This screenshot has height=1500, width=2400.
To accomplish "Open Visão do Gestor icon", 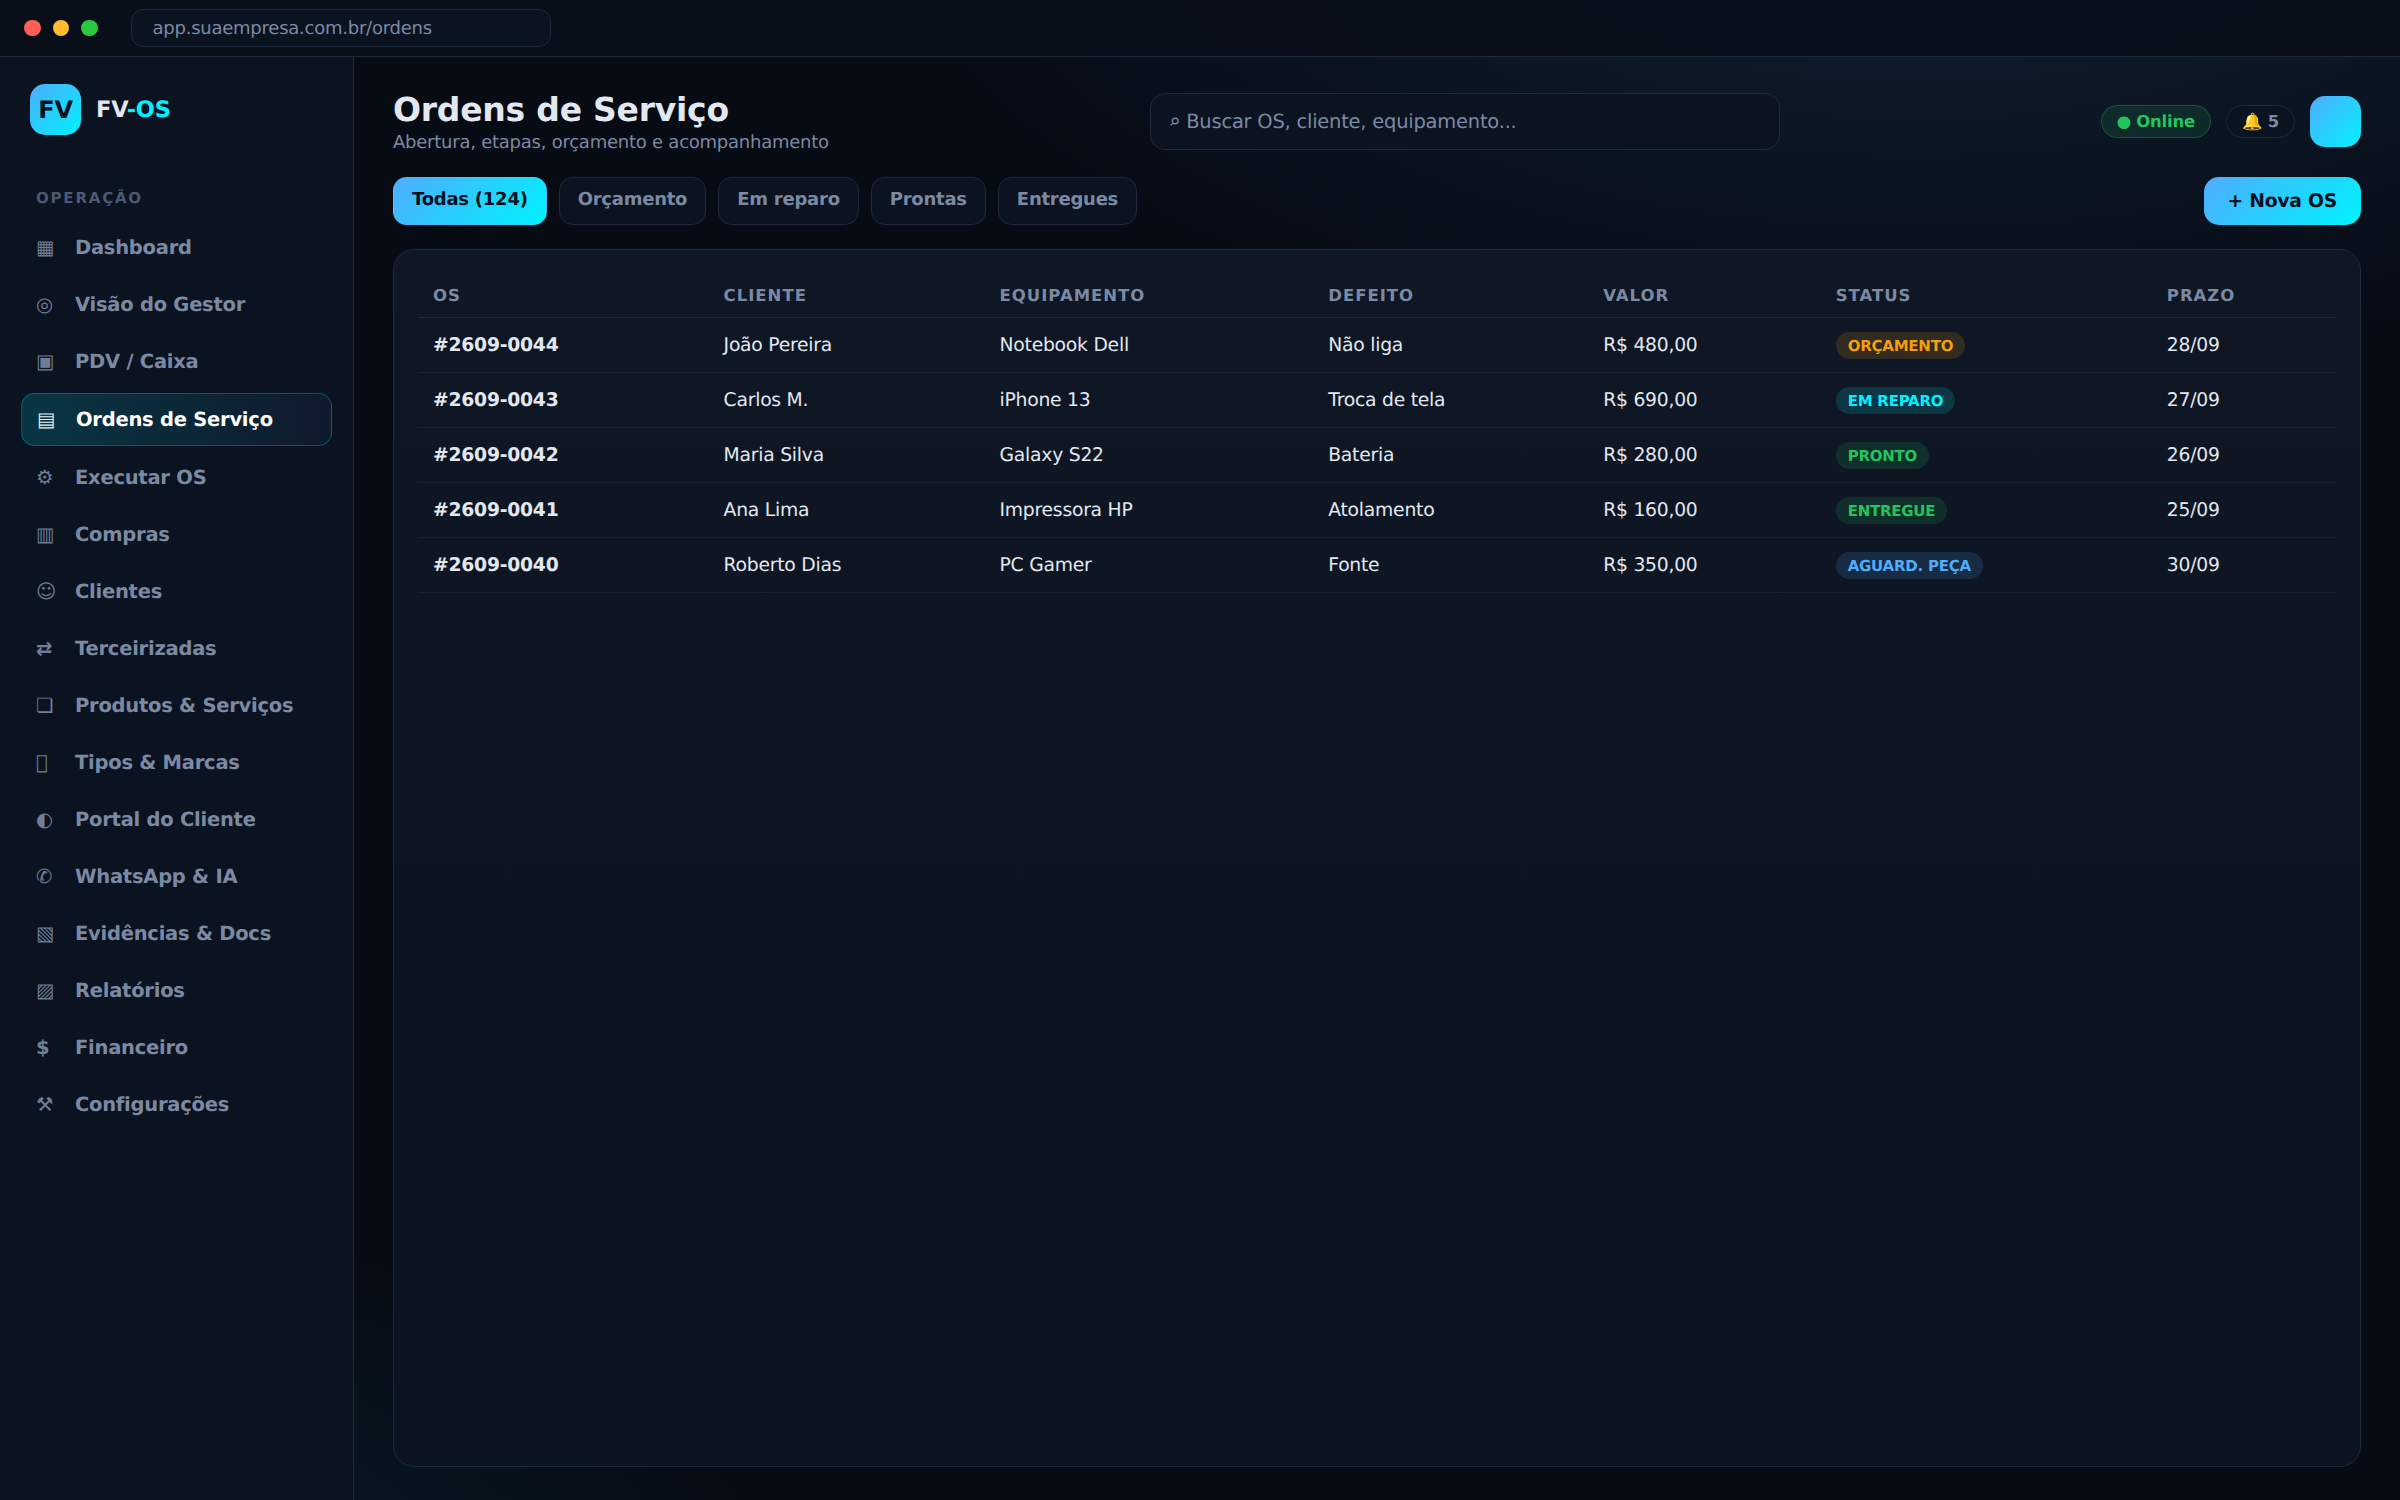I will coord(45,305).
